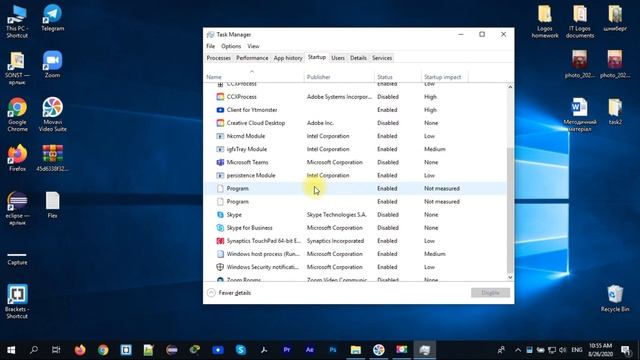Screen dimensions: 640x360
Task: Select Creative Cloud Desktop entry
Action: 355,123
